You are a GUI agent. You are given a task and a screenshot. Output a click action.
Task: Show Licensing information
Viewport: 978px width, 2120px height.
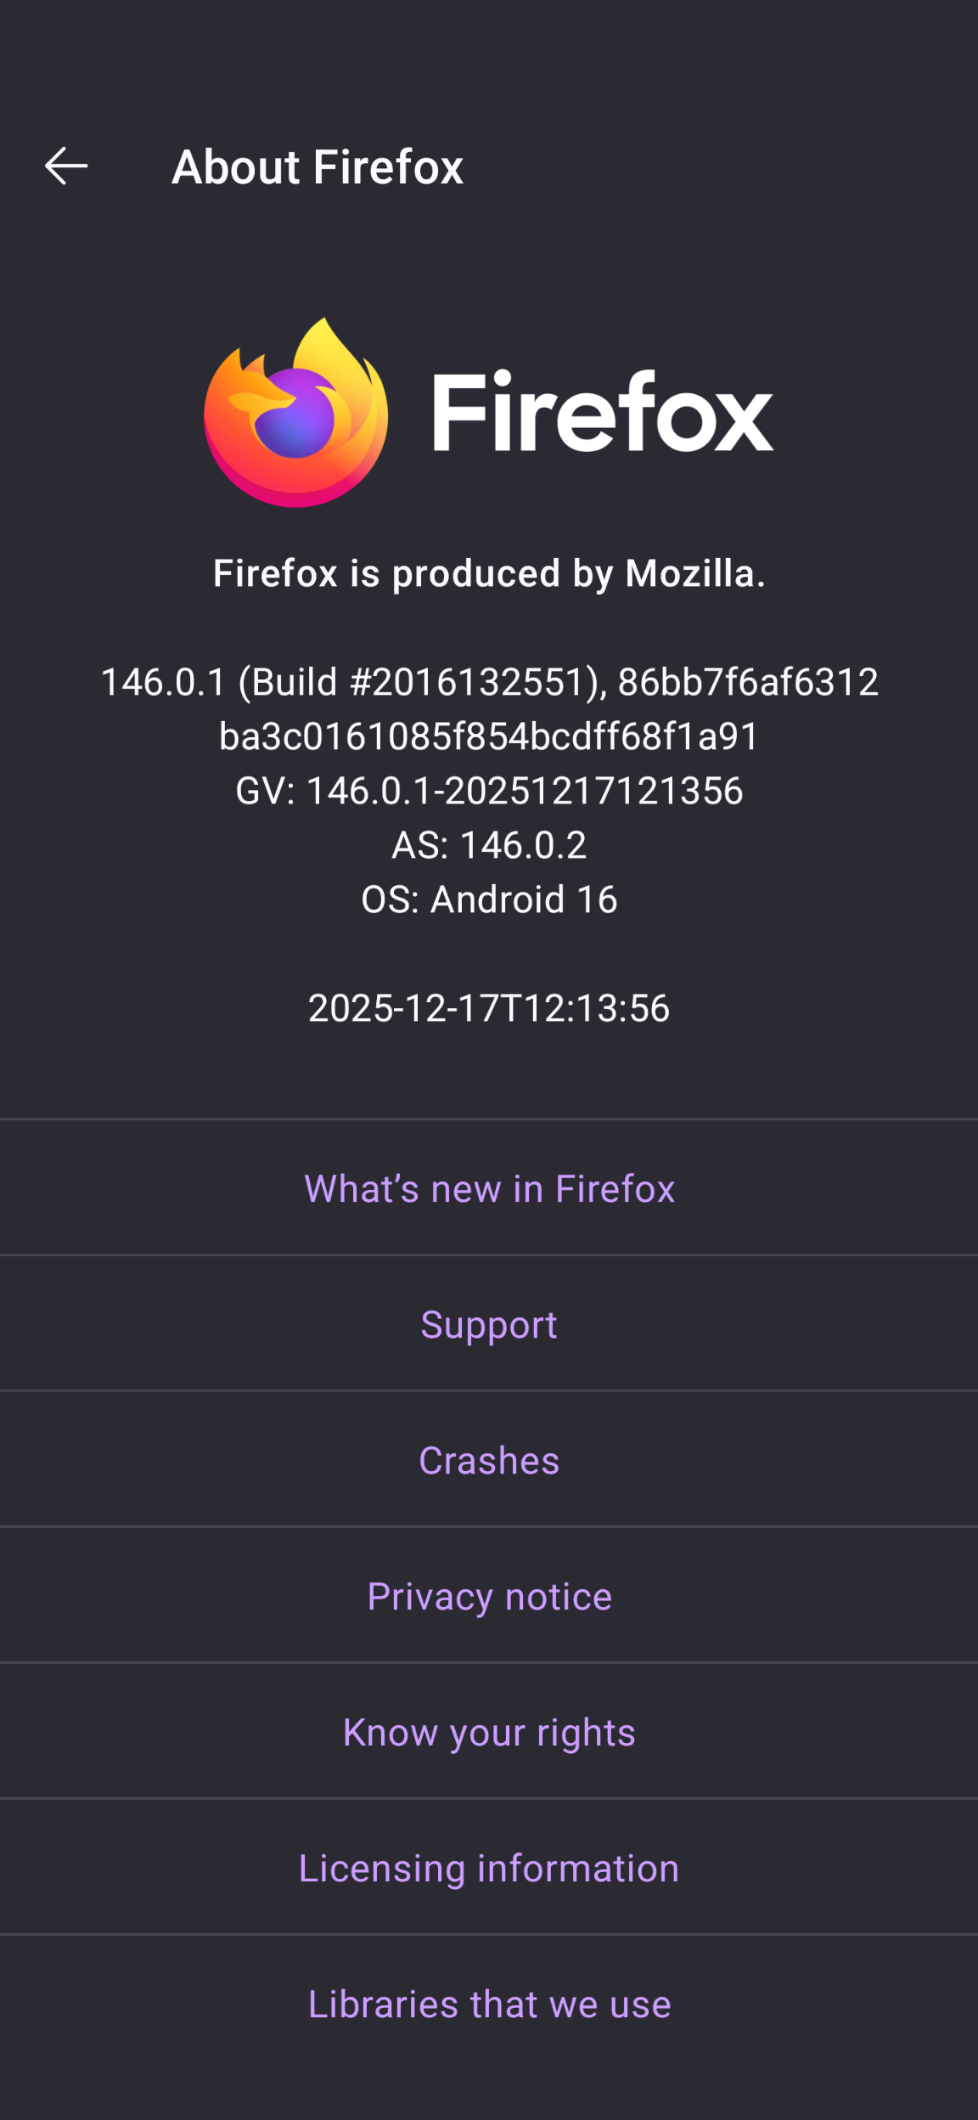(x=489, y=1868)
